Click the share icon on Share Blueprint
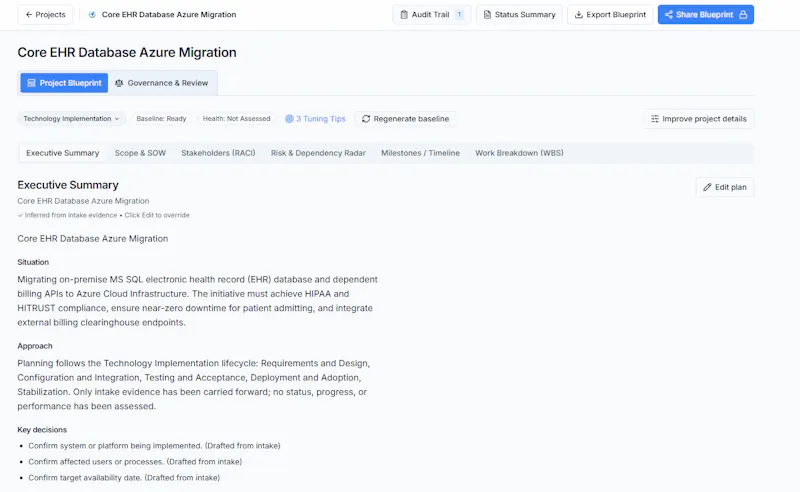The width and height of the screenshot is (800, 492). pos(669,15)
